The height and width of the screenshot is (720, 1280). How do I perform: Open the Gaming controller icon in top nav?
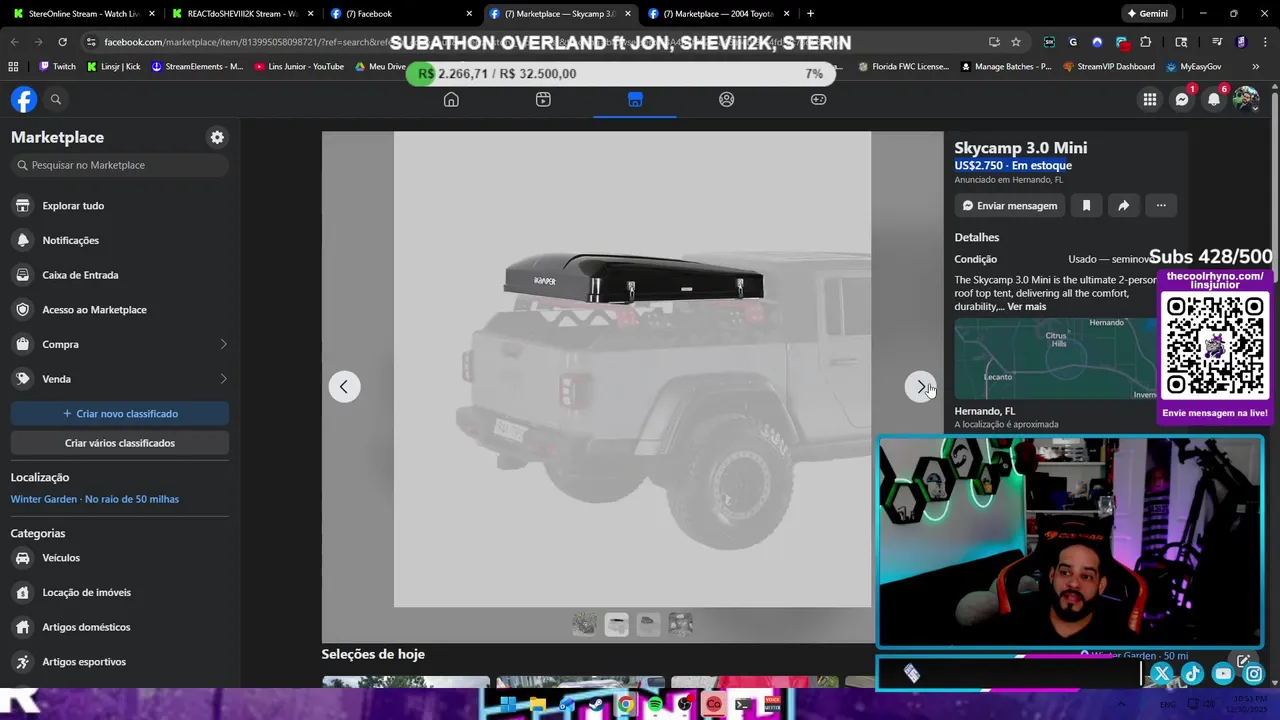click(x=818, y=99)
